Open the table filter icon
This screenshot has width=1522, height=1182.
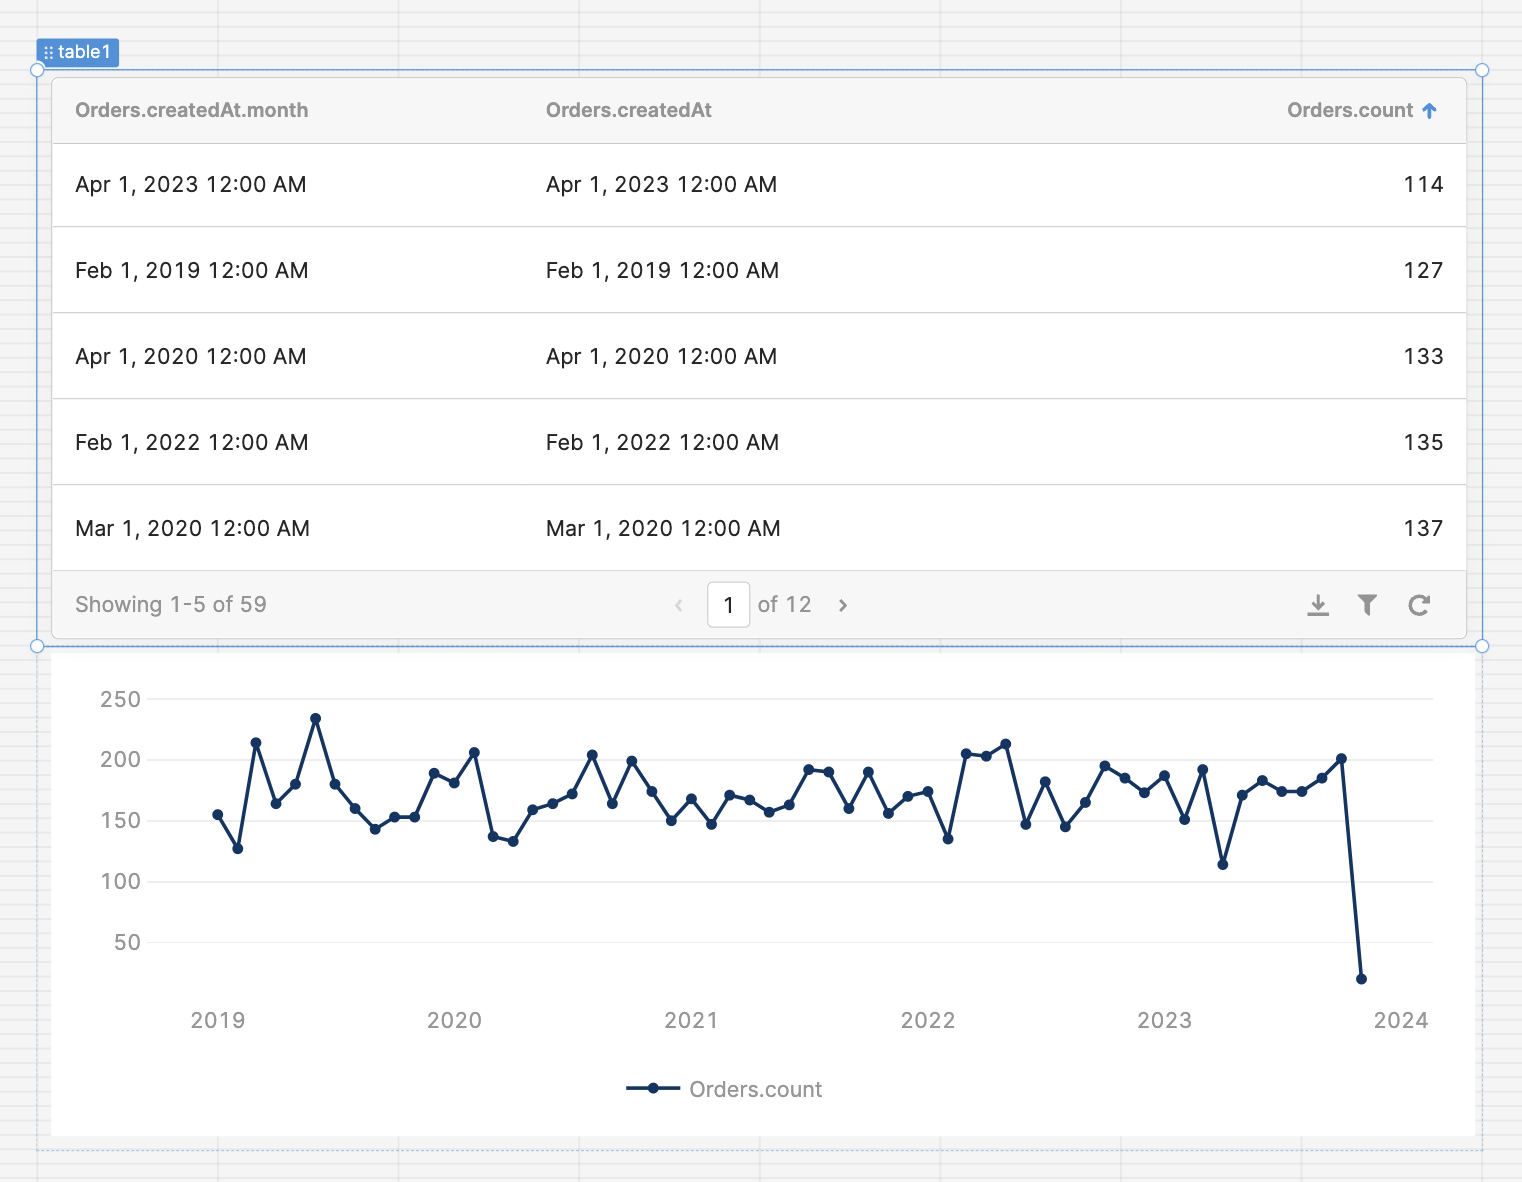pyautogui.click(x=1367, y=605)
